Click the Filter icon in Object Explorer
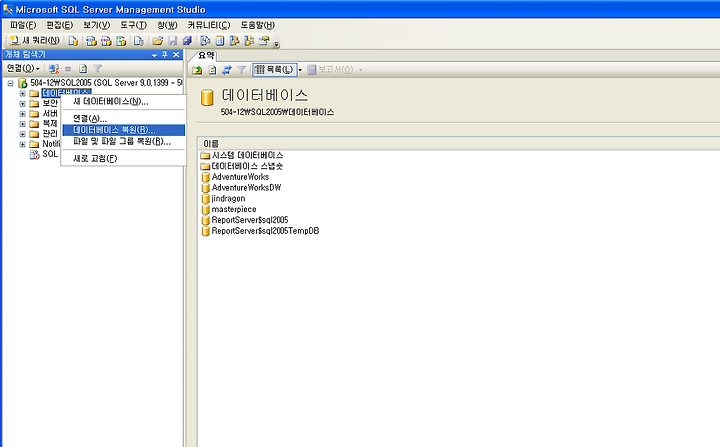Screen dimensions: 720x447 click(97, 69)
